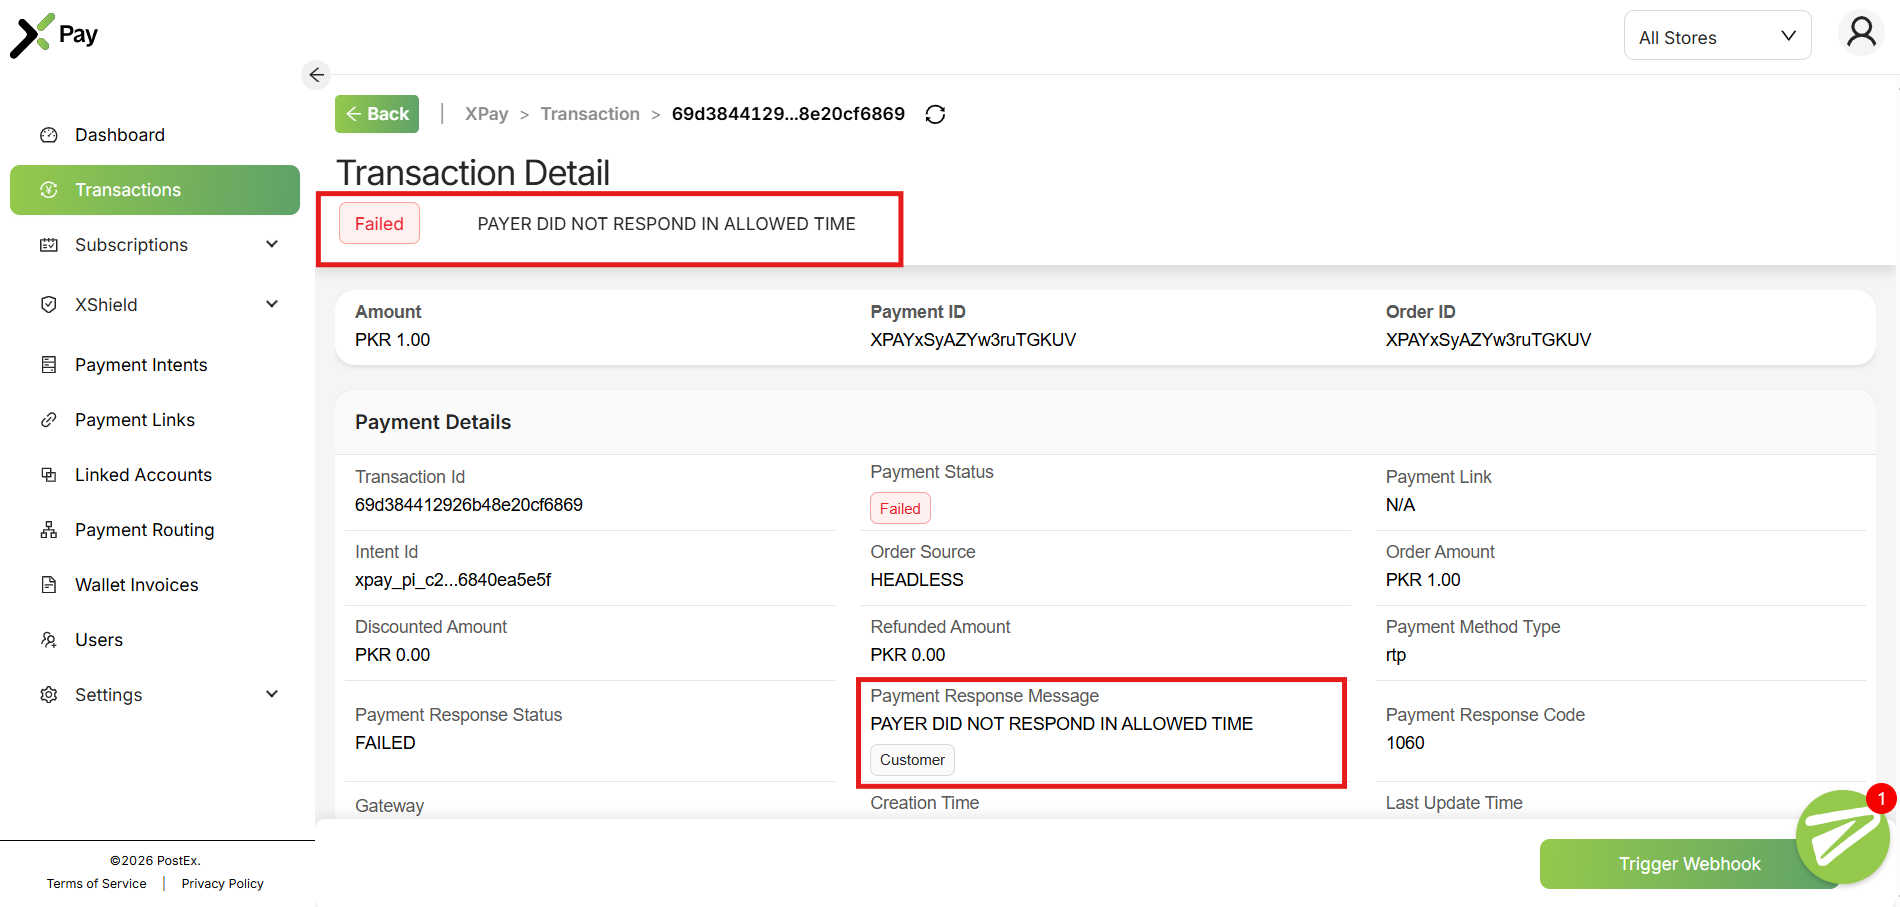This screenshot has width=1900, height=907.
Task: Select Linked Accounts in the sidebar
Action: click(x=143, y=475)
